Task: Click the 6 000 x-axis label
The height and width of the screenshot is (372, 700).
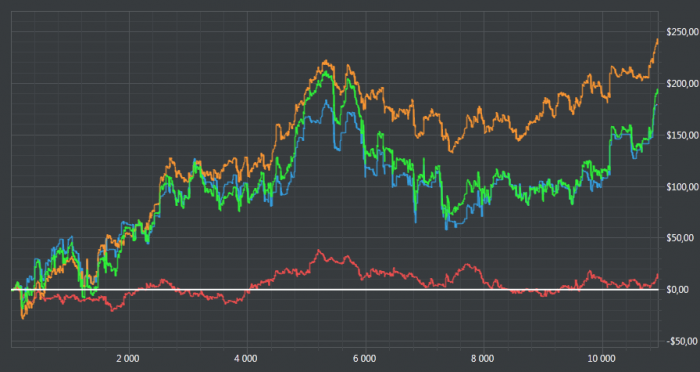Action: [364, 359]
